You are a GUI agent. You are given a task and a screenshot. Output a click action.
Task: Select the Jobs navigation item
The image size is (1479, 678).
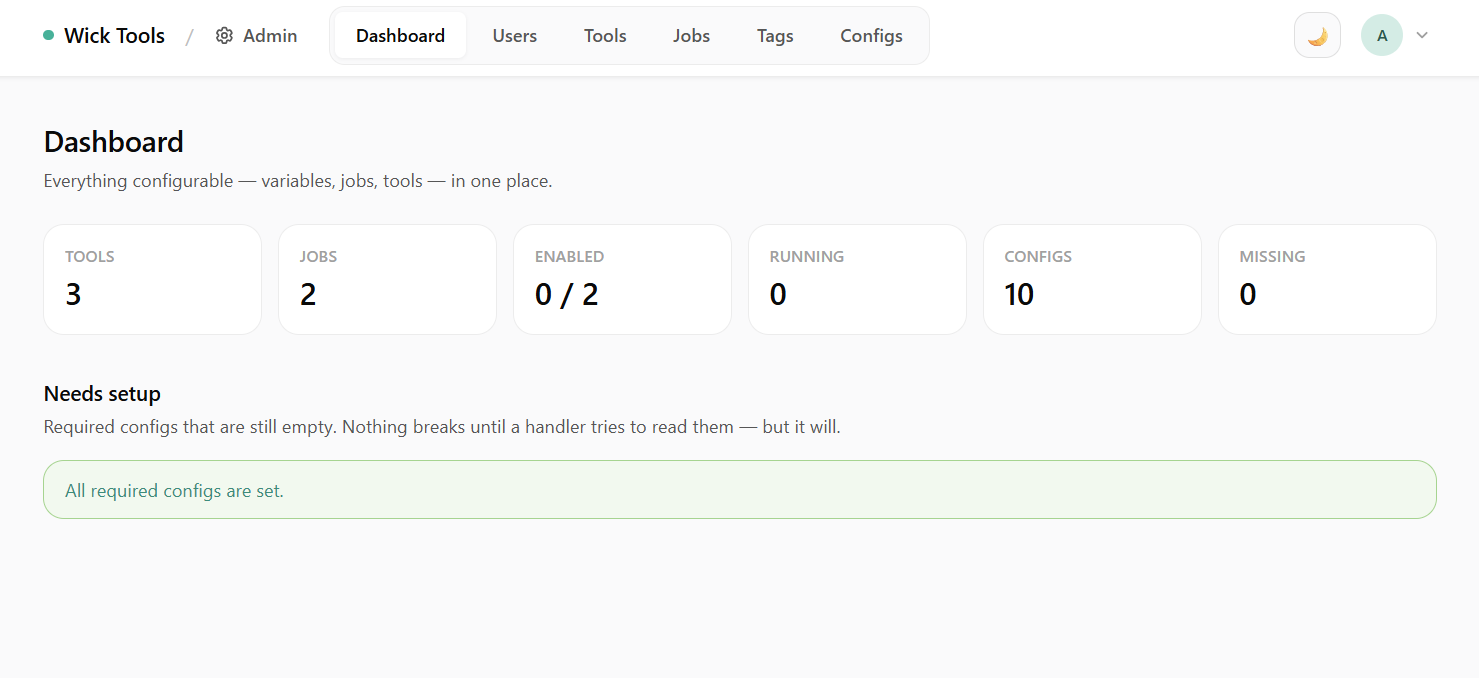pyautogui.click(x=691, y=35)
